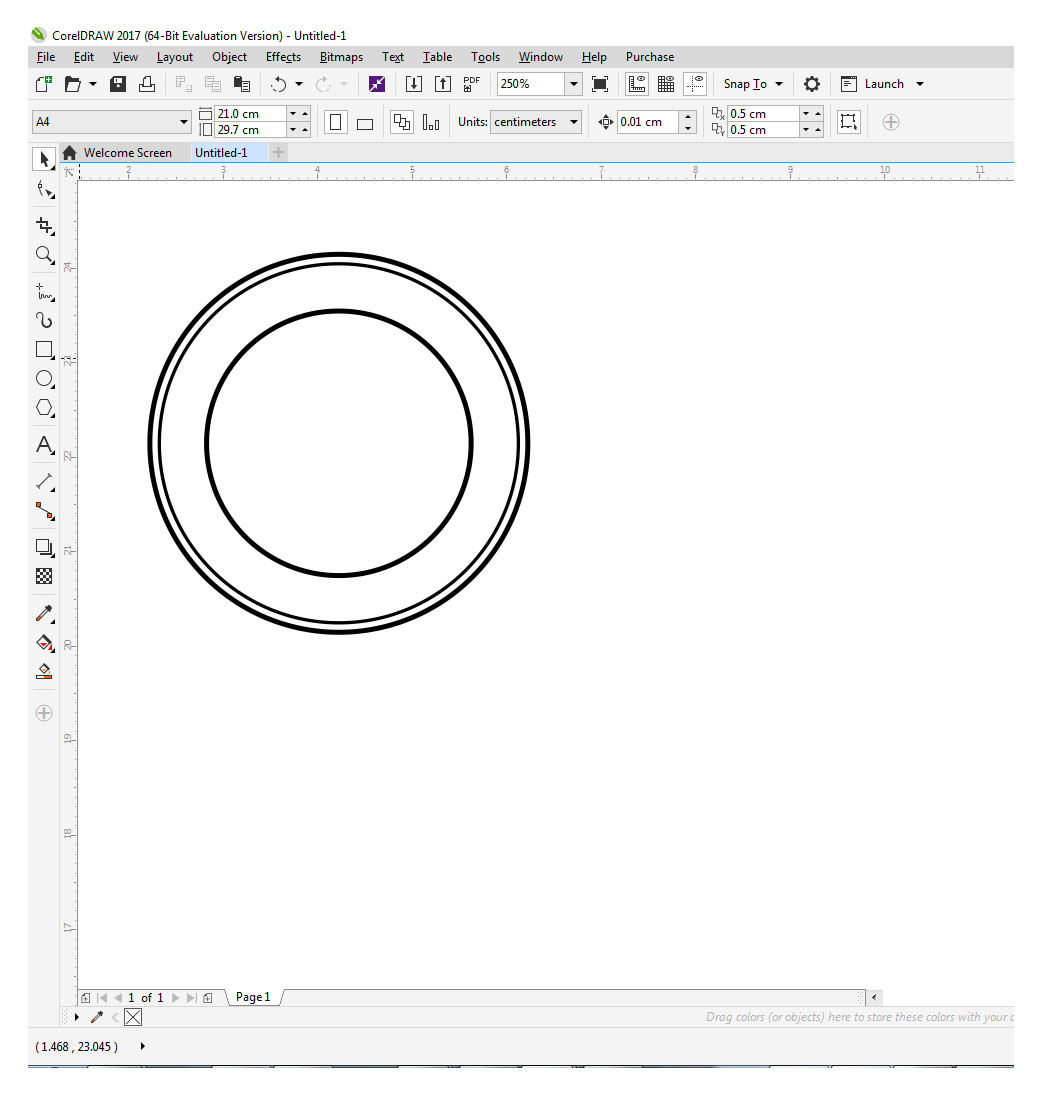Open the Options settings gear

point(811,84)
